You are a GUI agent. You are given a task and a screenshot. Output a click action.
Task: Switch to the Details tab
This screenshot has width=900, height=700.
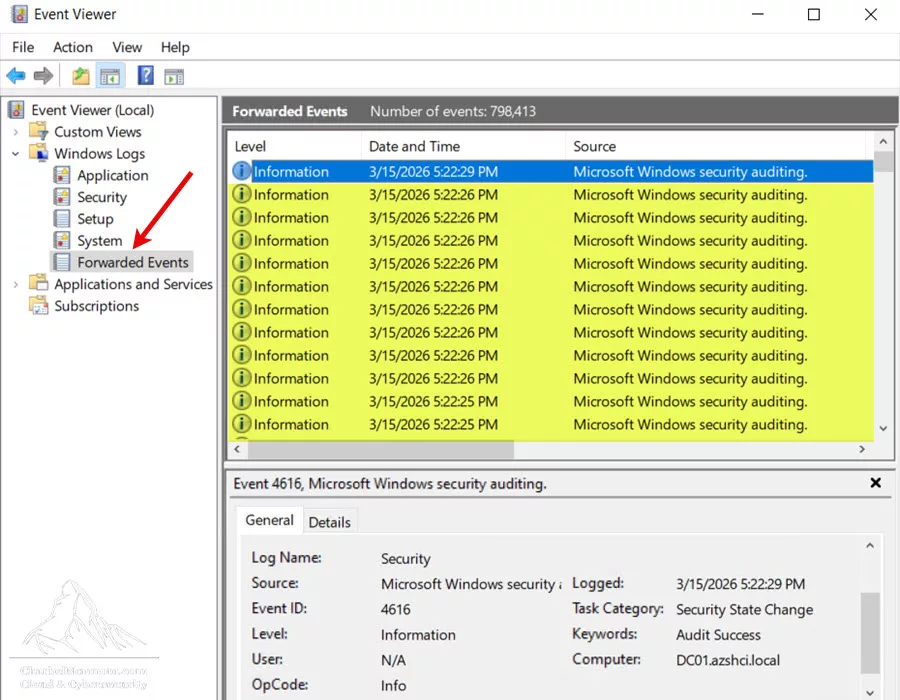click(329, 522)
